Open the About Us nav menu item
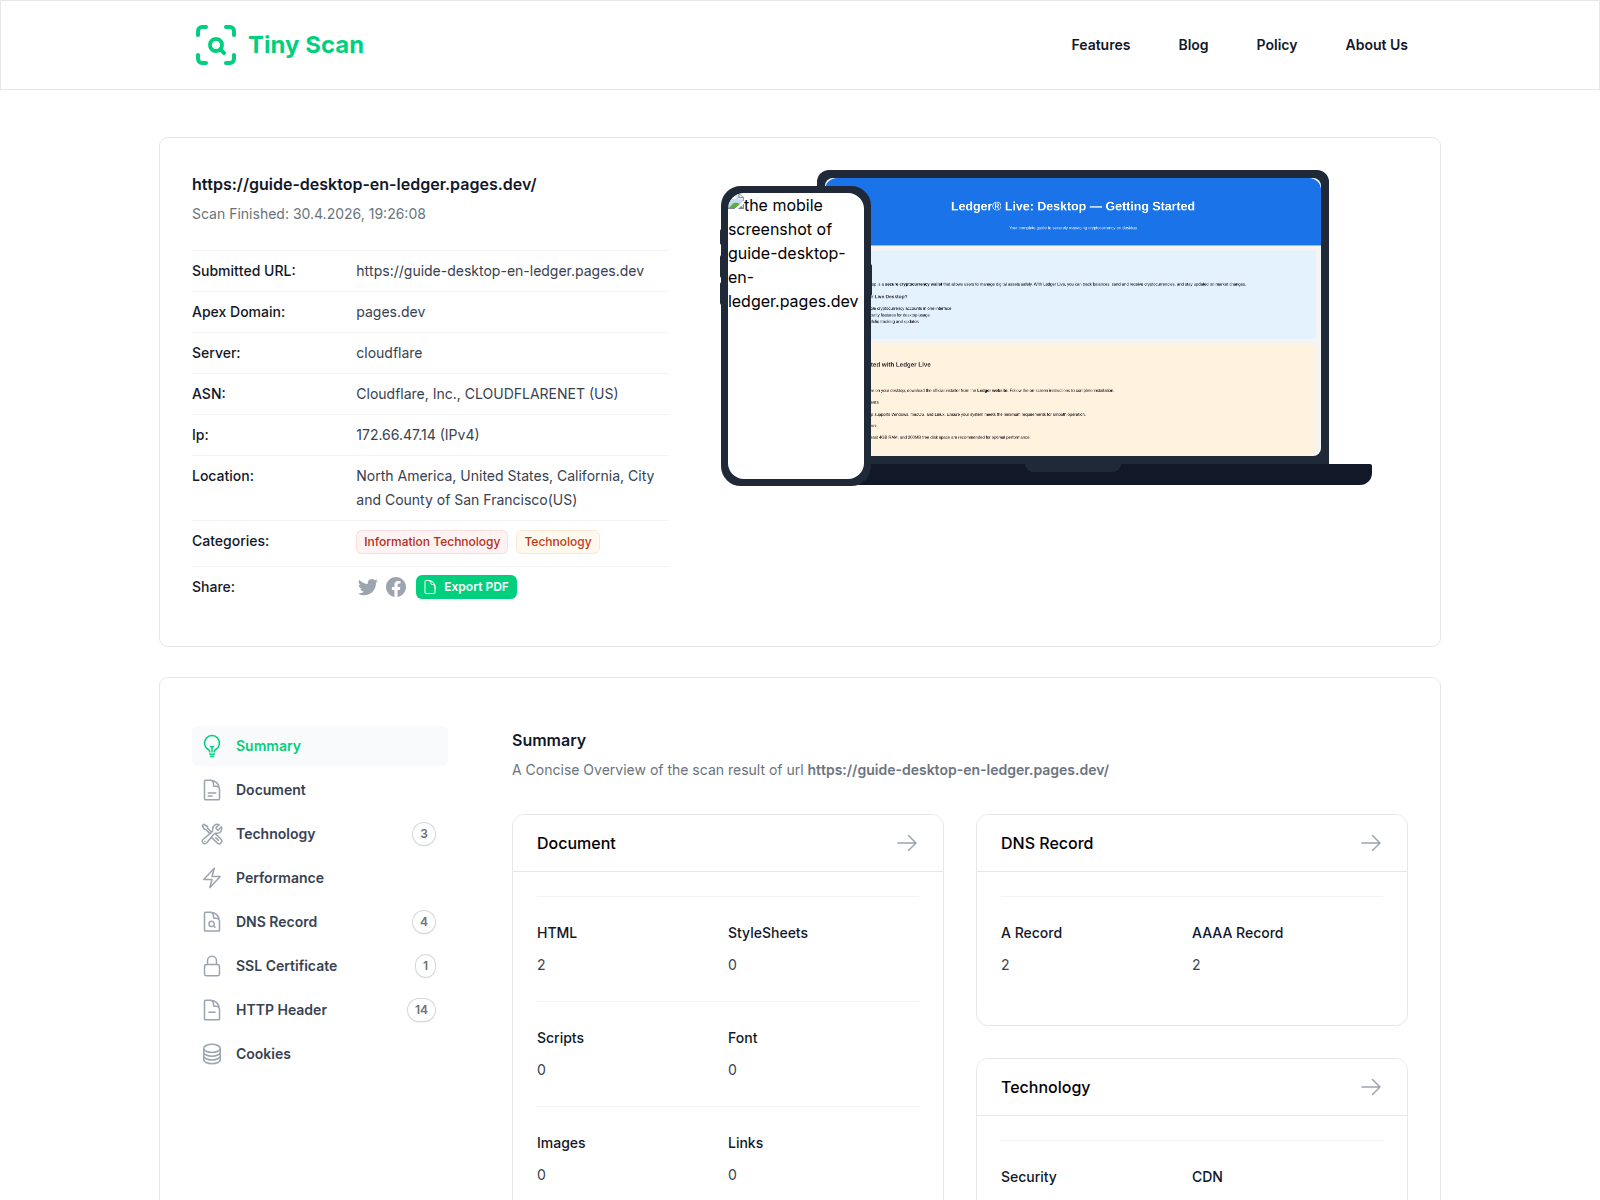 (1376, 45)
